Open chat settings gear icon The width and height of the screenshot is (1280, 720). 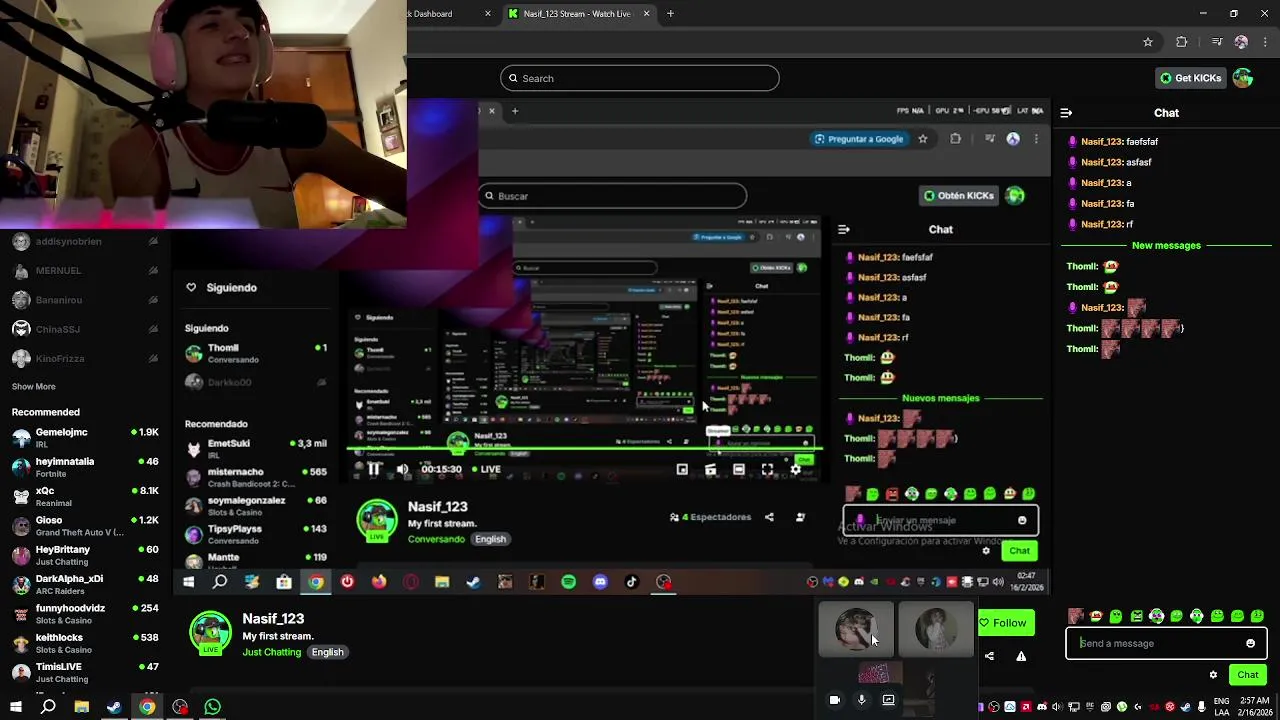pyautogui.click(x=1213, y=675)
